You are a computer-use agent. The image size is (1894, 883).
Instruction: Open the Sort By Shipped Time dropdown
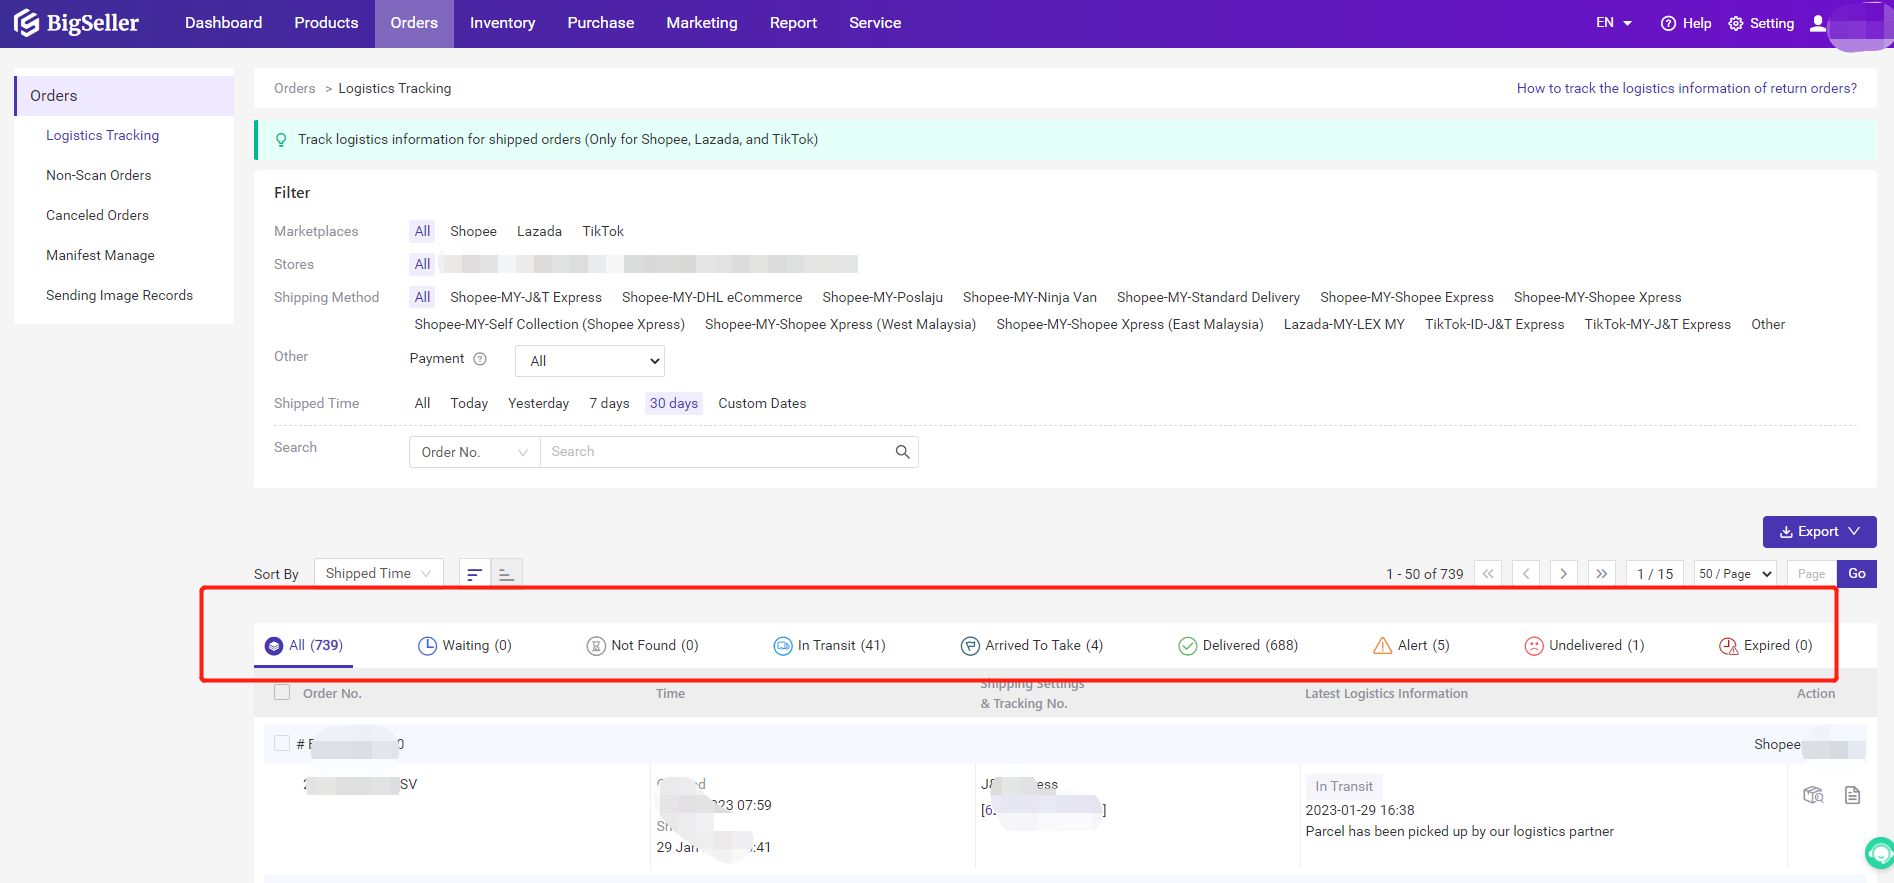point(378,574)
